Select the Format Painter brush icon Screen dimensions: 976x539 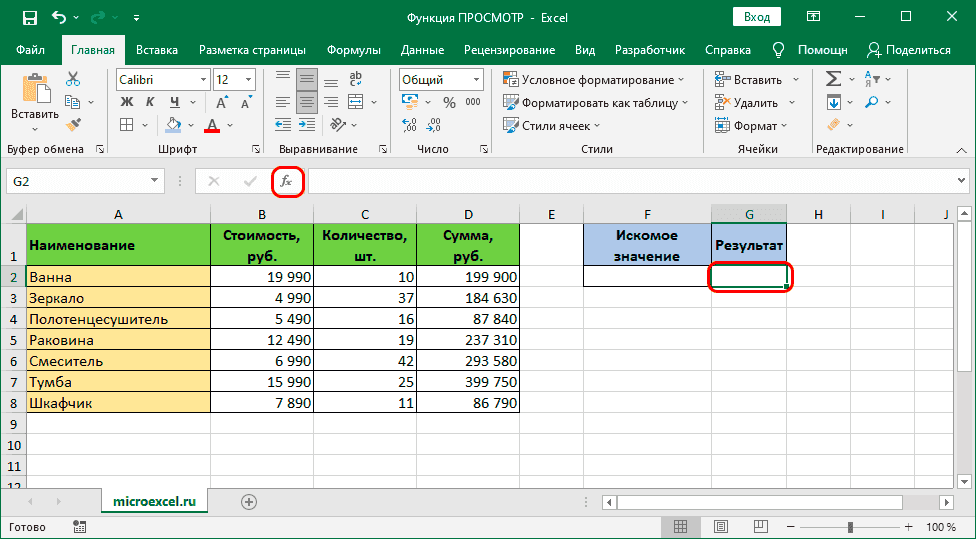(x=73, y=124)
